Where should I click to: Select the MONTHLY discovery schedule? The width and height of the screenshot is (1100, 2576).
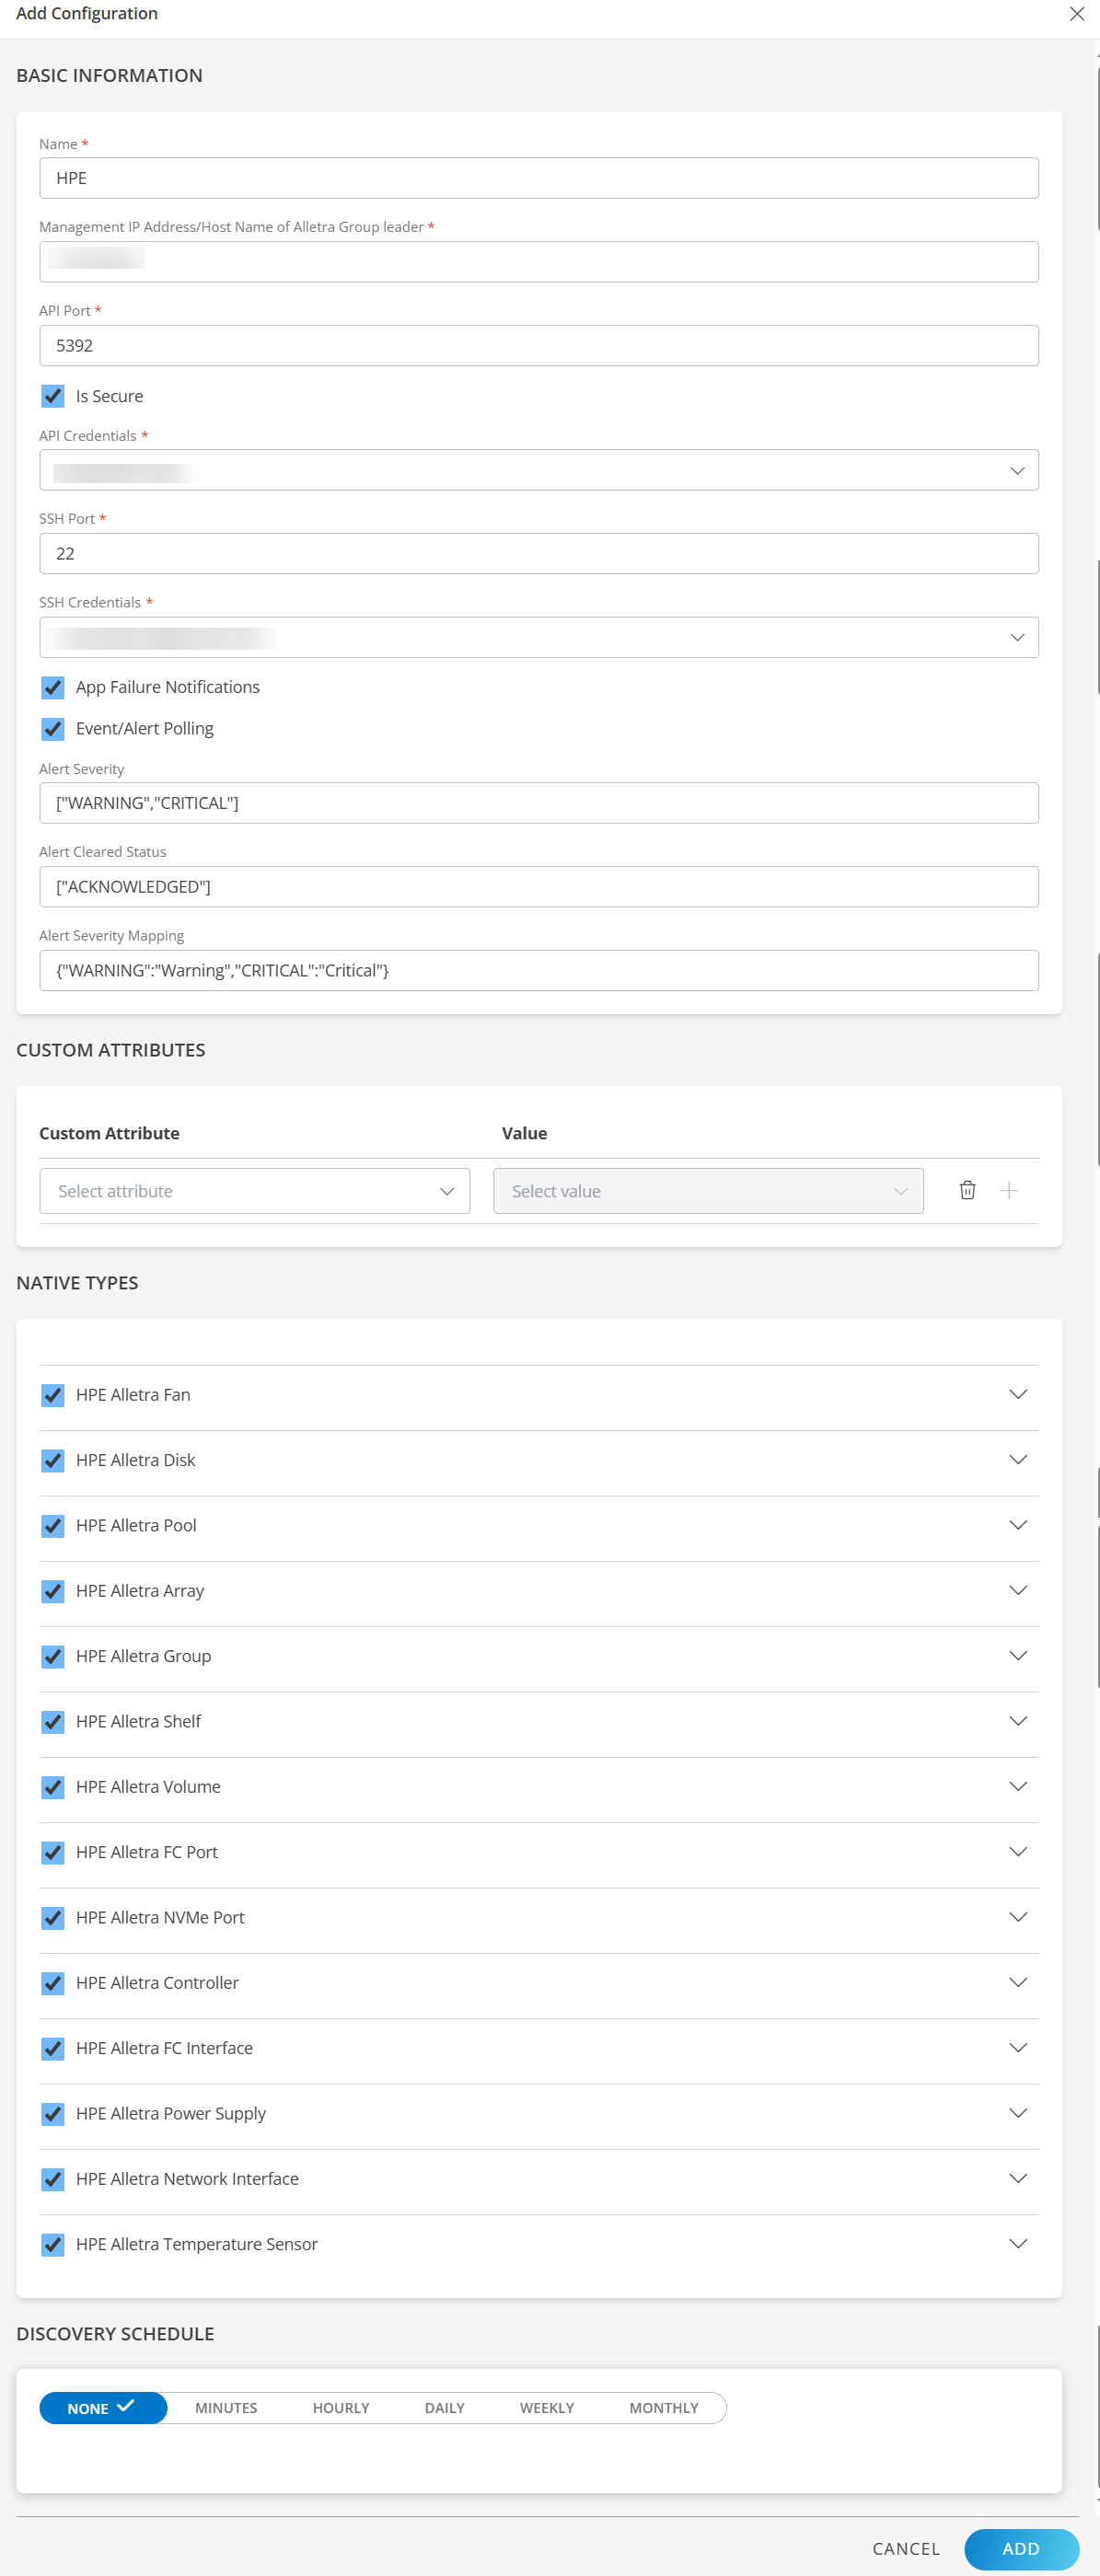click(664, 2408)
